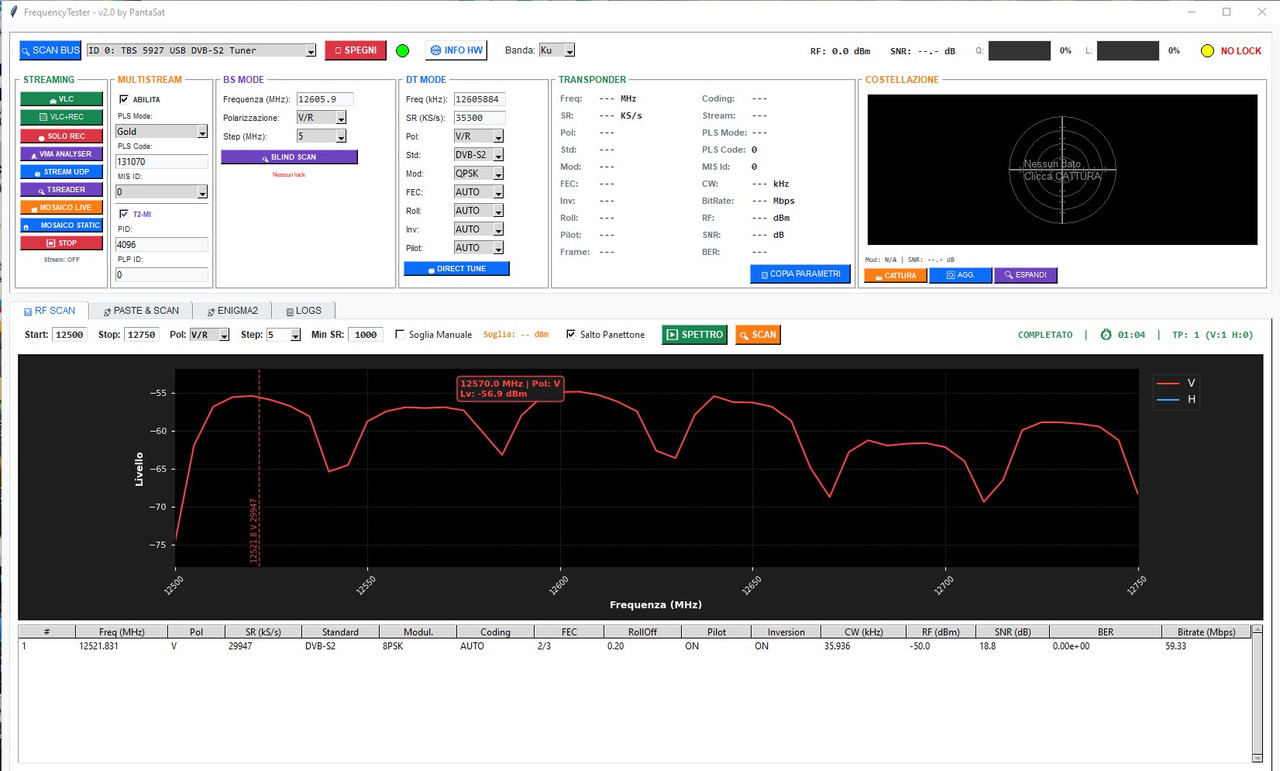Screen dimensions: 1280x771
Task: Toggle the ABILITA multistream checkbox
Action: [x=124, y=99]
